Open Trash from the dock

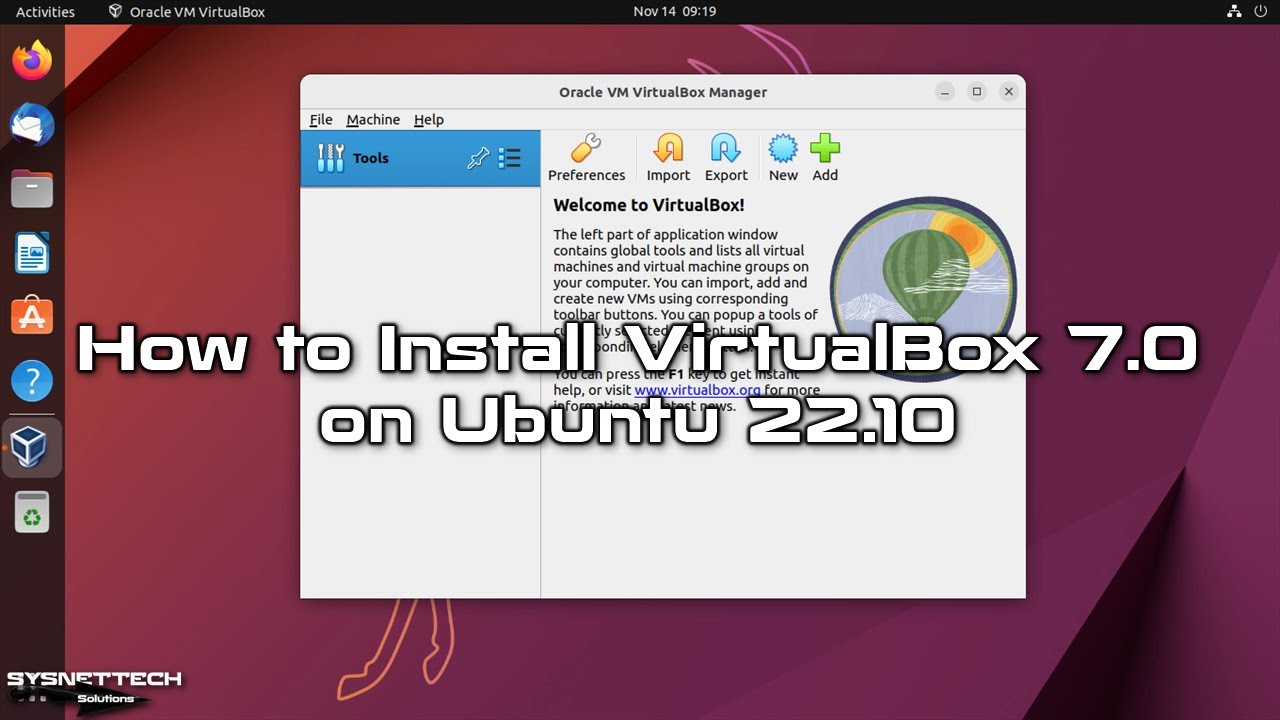coord(32,512)
